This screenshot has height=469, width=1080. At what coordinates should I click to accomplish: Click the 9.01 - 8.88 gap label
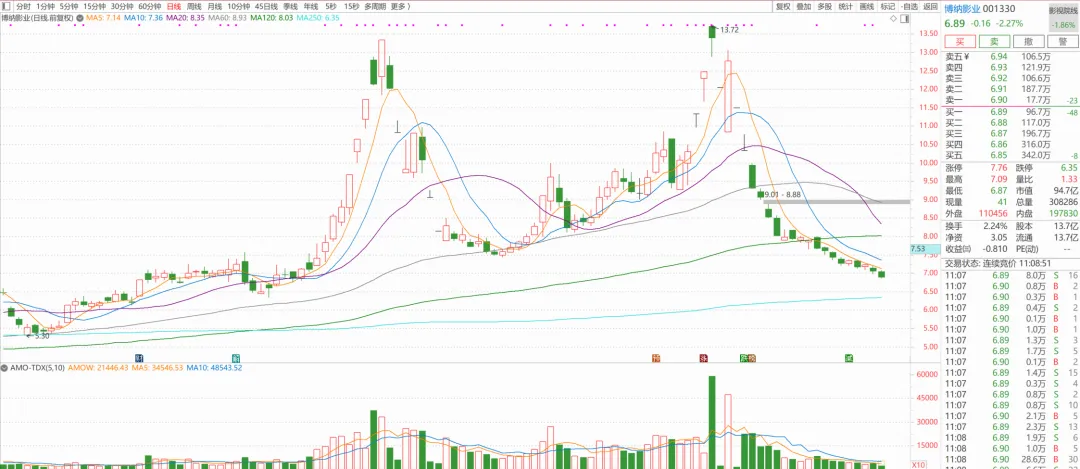coord(782,195)
